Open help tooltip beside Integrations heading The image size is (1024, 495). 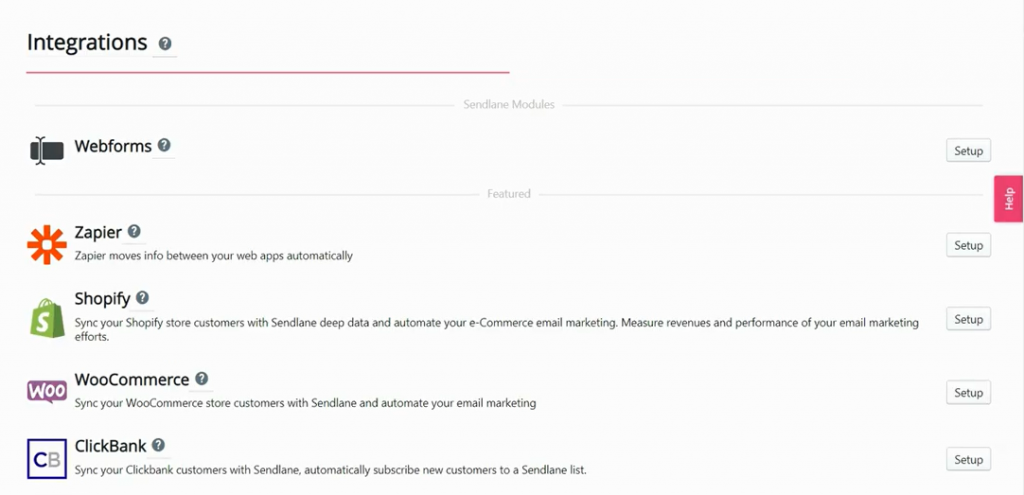click(x=165, y=44)
